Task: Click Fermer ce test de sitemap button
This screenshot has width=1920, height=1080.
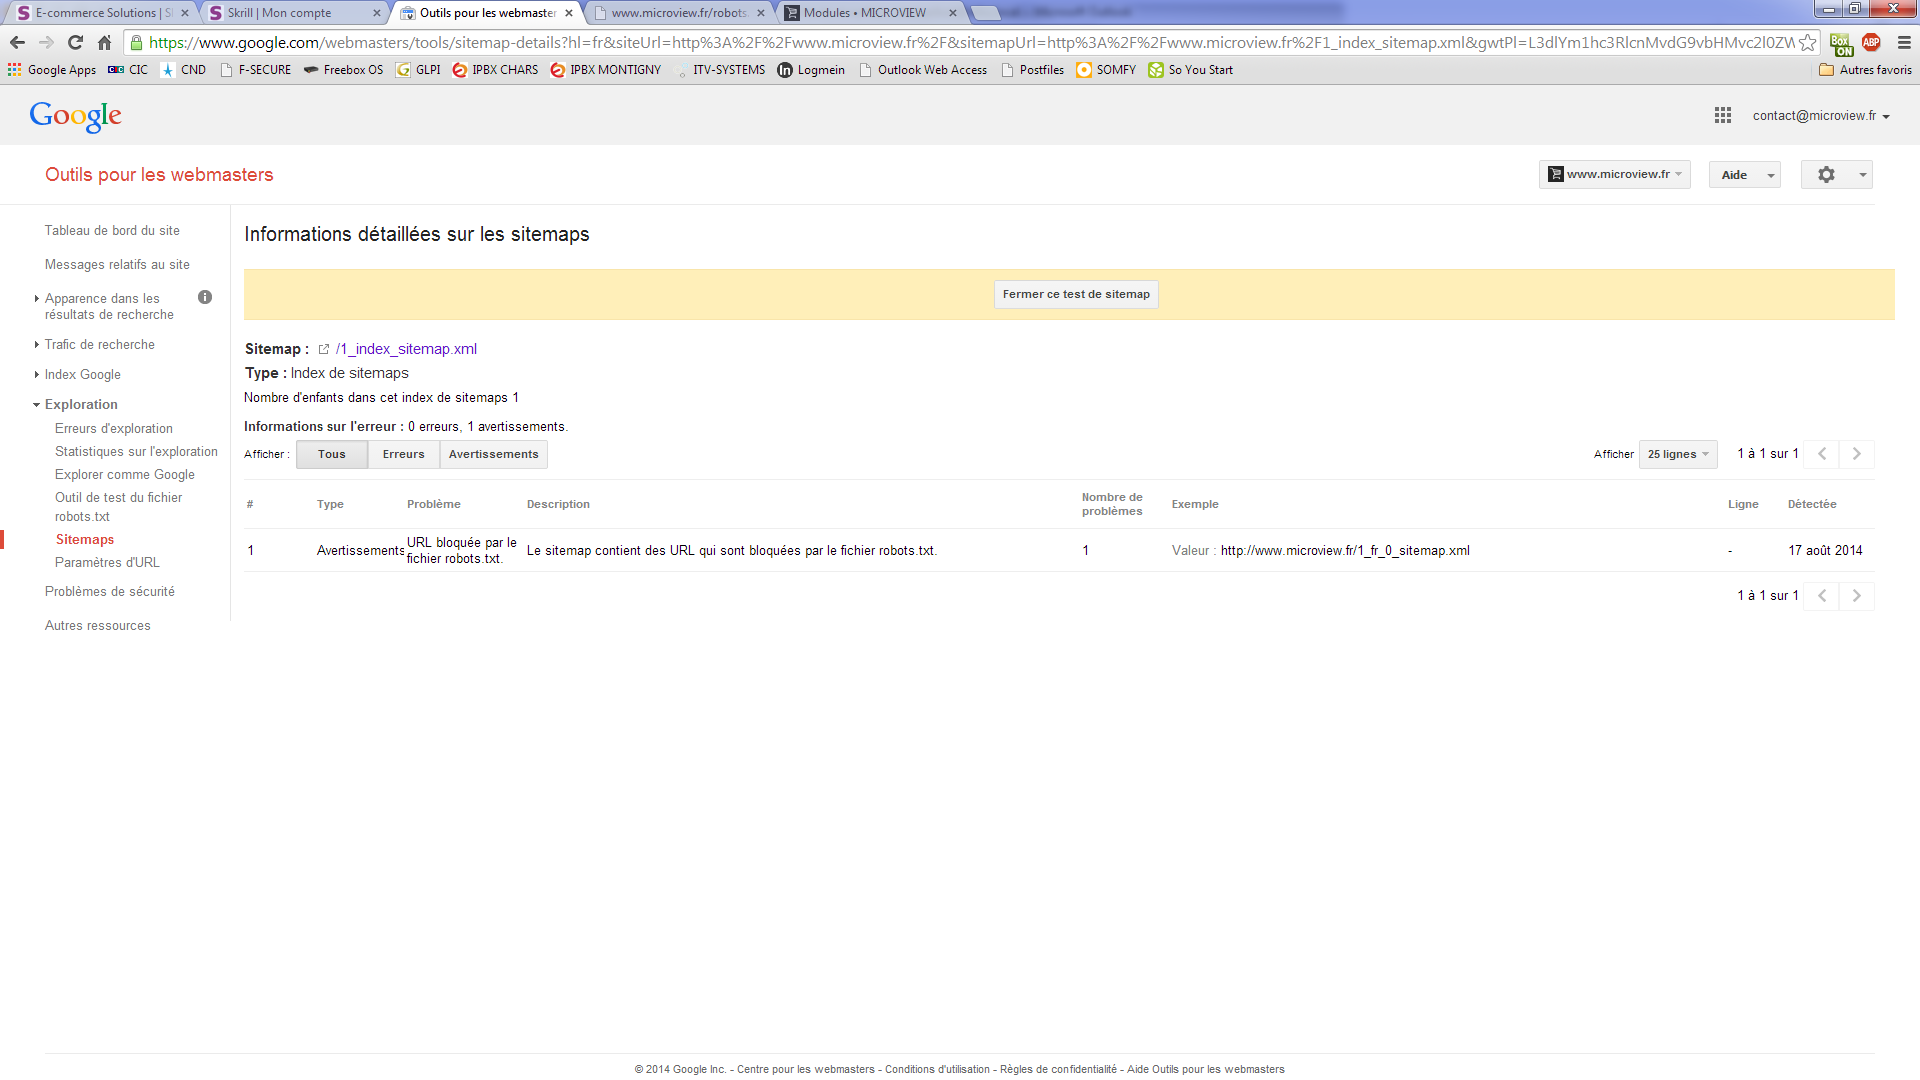Action: [x=1076, y=295]
